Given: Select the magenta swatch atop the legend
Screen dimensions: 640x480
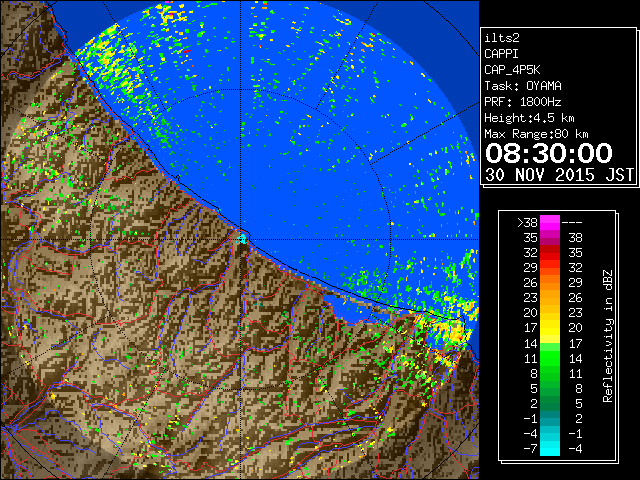Looking at the screenshot, I should 550,222.
